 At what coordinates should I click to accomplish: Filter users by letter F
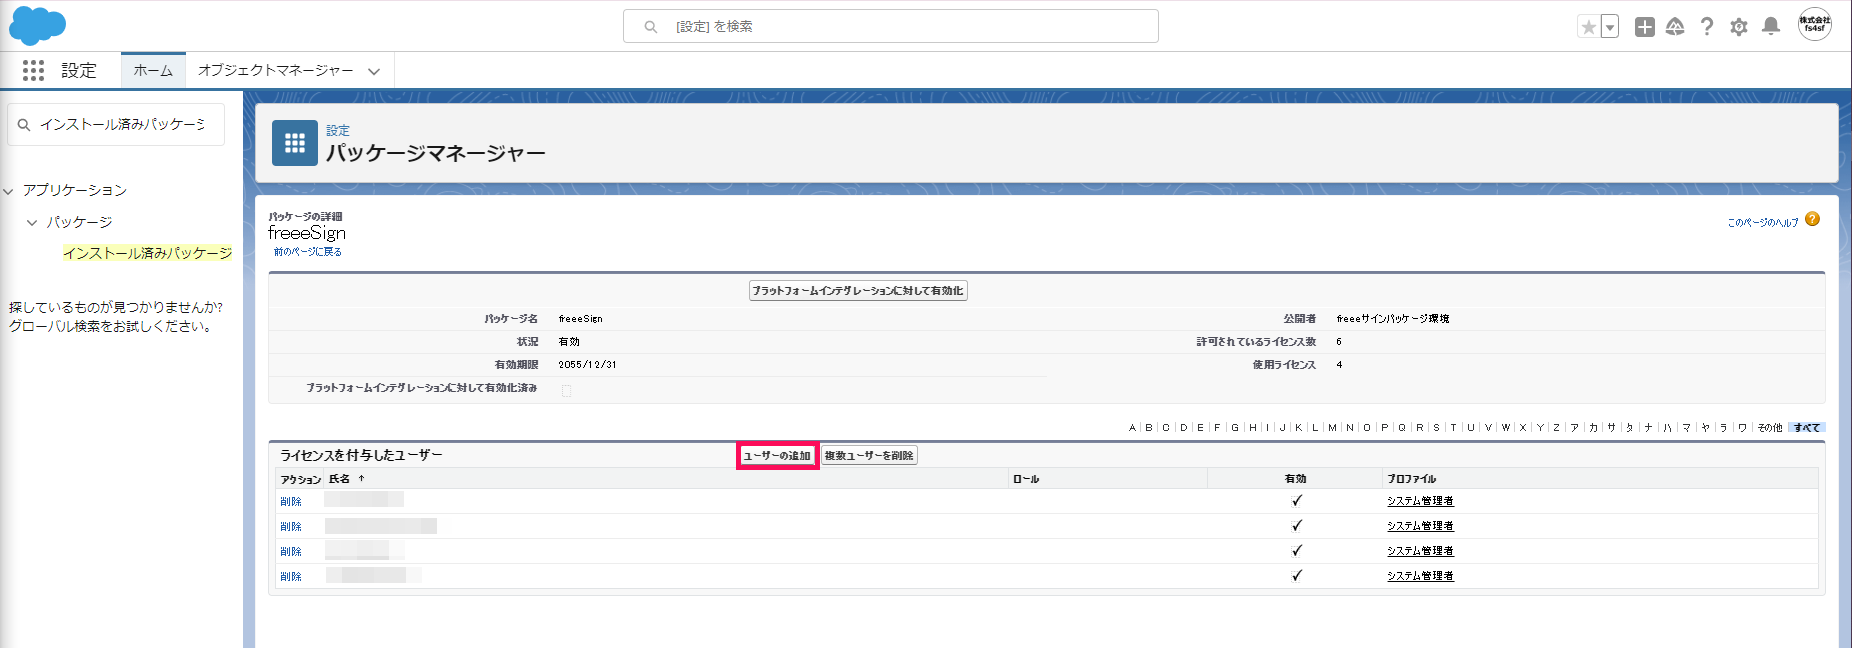pyautogui.click(x=1217, y=428)
